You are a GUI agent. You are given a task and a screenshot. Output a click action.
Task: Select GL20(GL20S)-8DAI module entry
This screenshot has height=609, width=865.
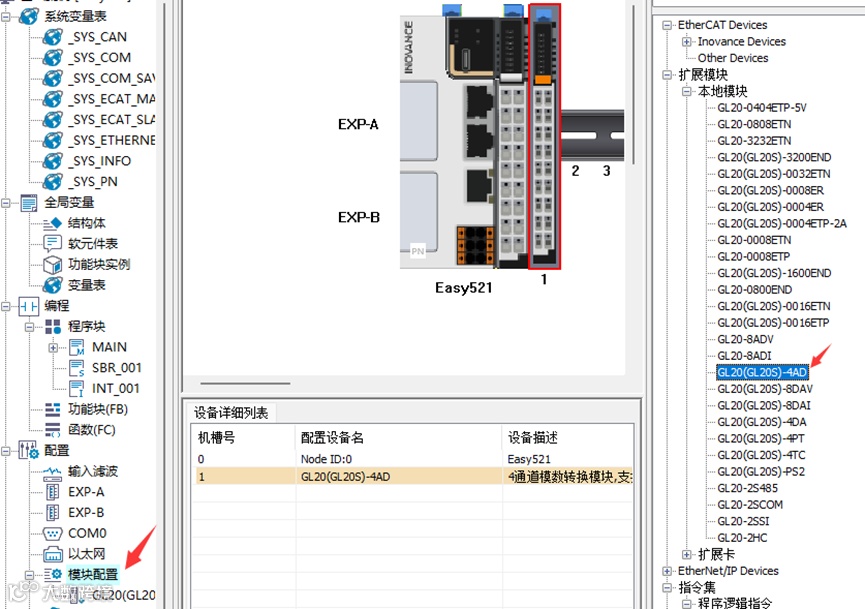click(x=763, y=405)
